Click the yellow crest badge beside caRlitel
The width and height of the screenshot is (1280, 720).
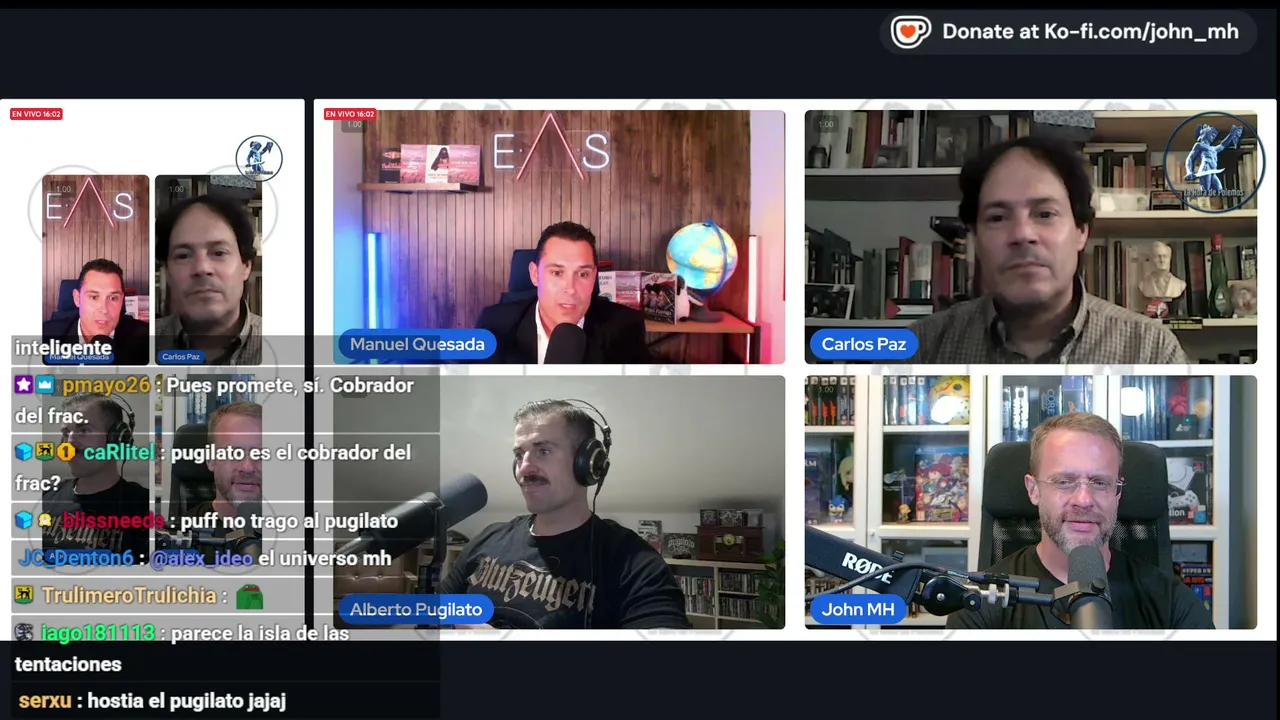[45, 452]
